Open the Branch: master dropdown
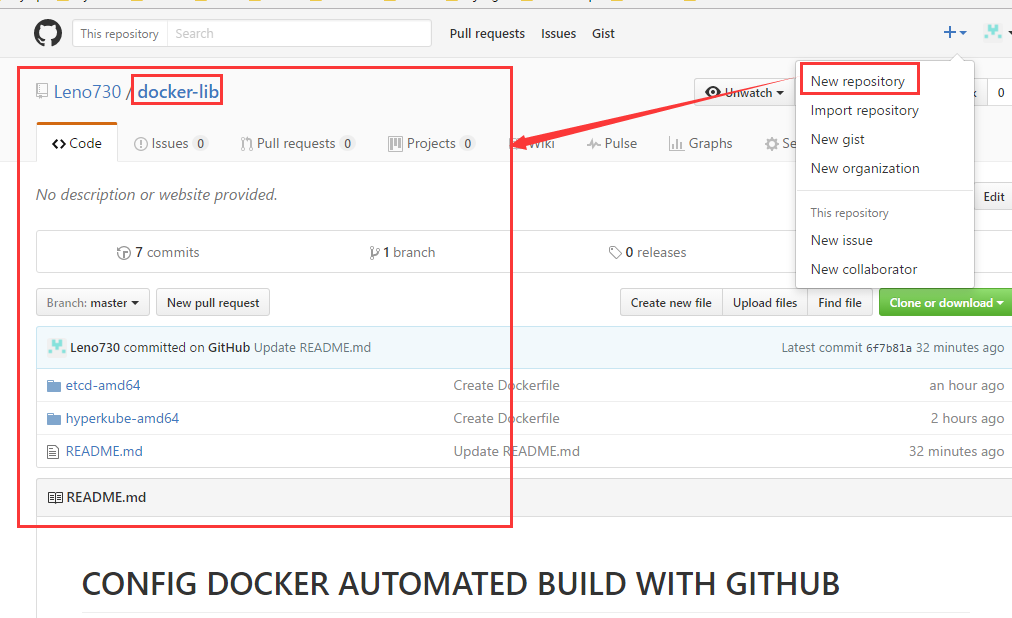The height and width of the screenshot is (618, 1012). click(x=93, y=303)
